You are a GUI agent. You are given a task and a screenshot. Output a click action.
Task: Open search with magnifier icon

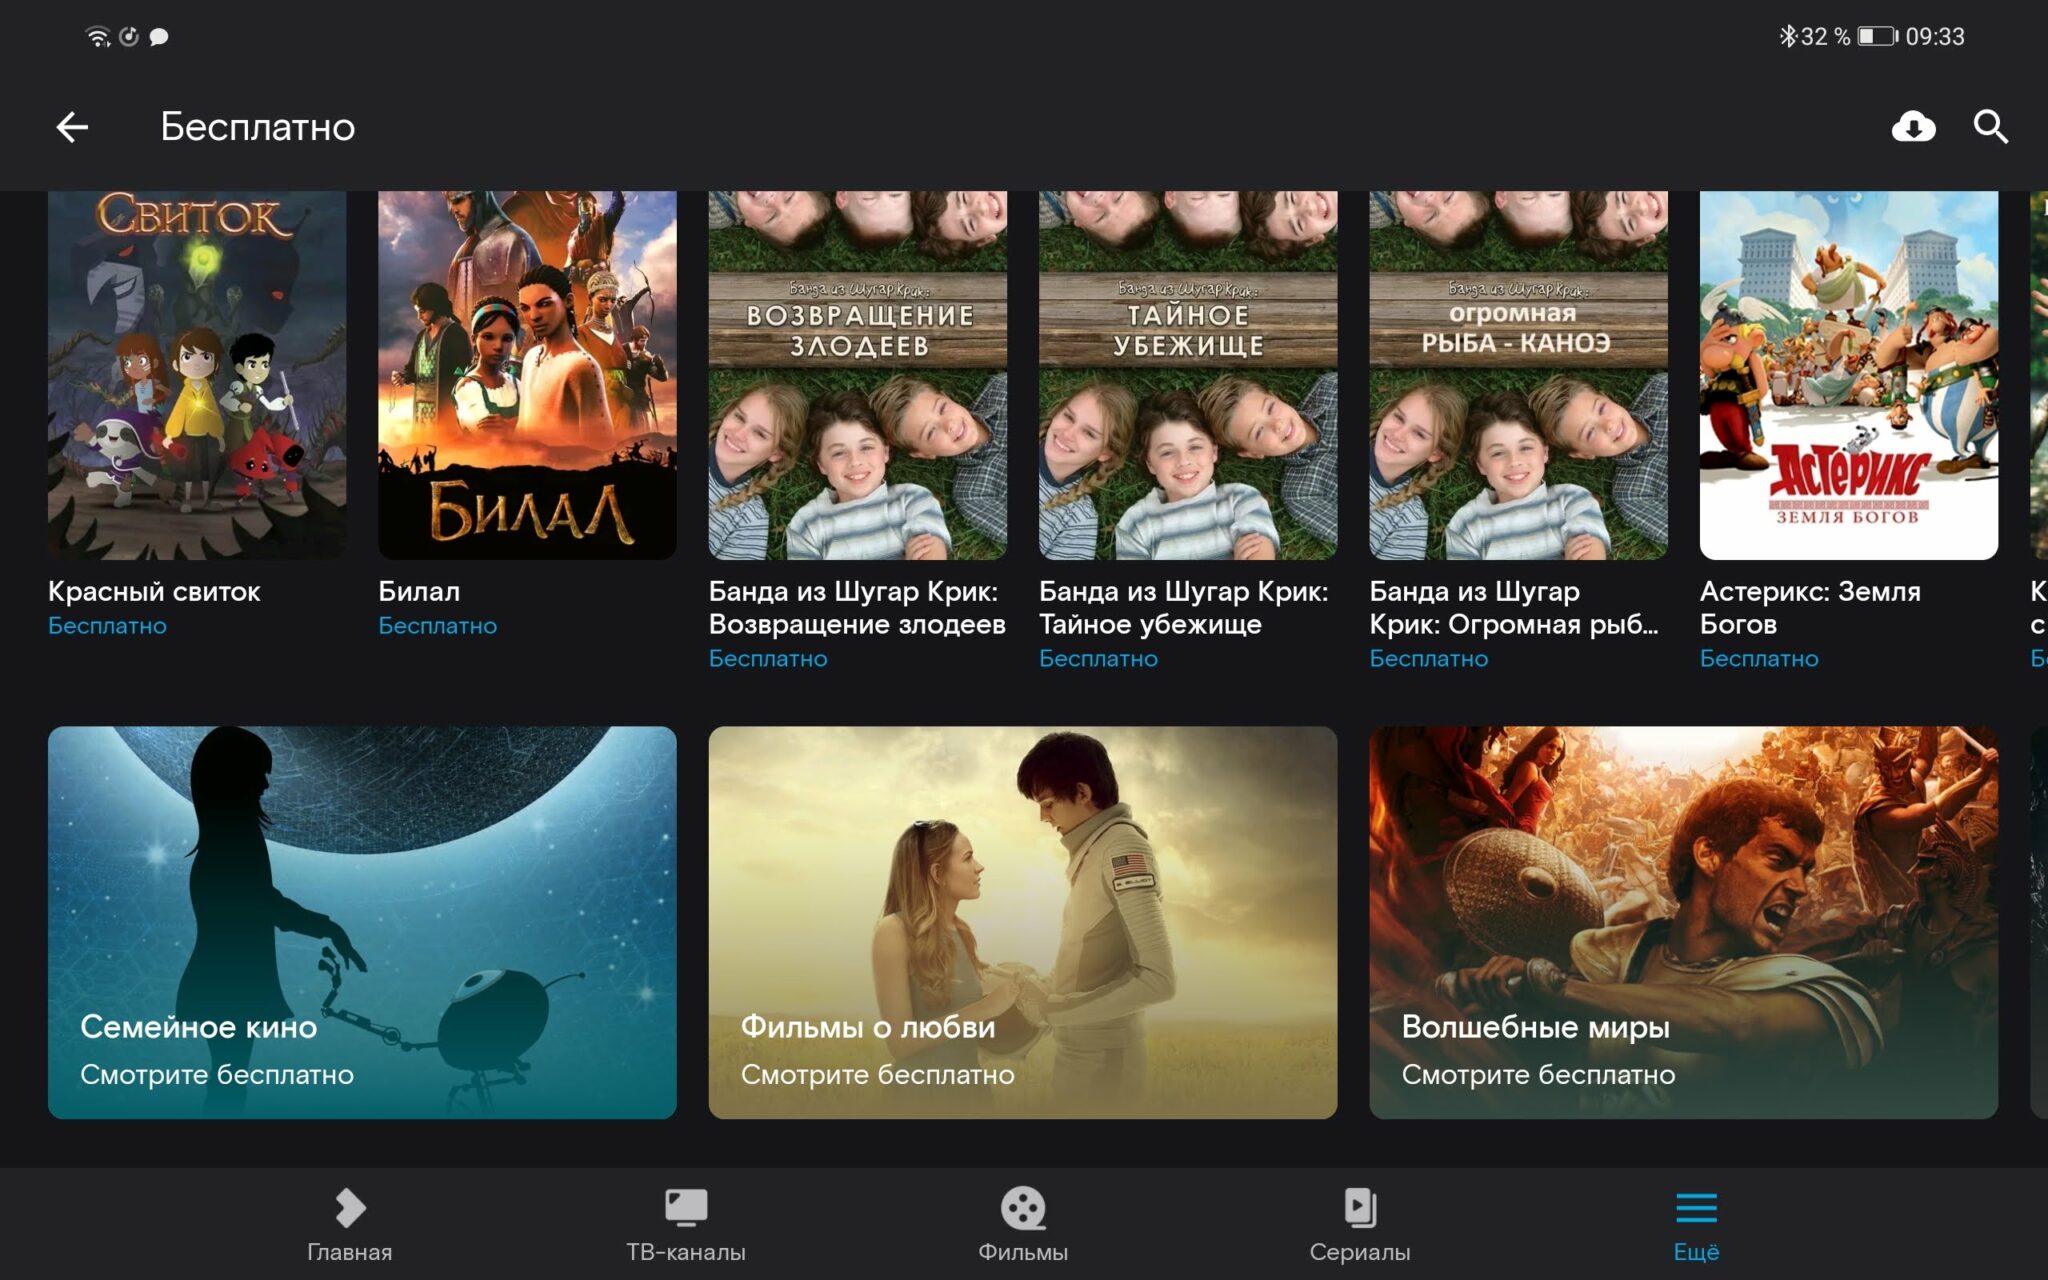[x=1990, y=127]
